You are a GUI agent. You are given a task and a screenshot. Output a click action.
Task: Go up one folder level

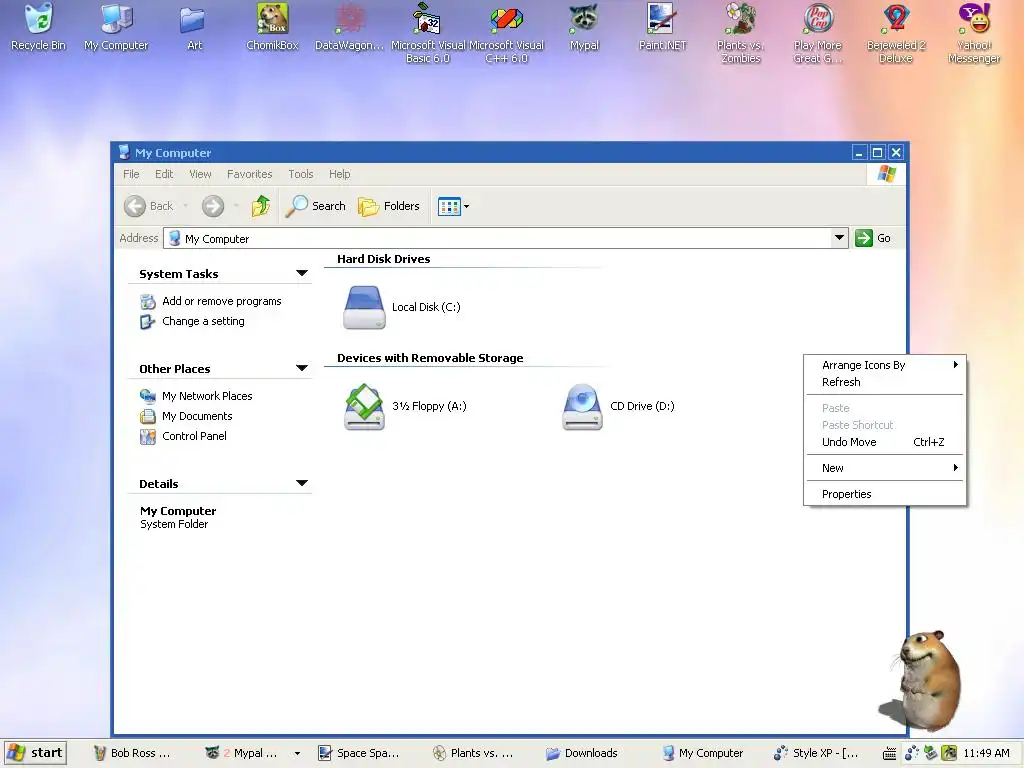pyautogui.click(x=261, y=206)
